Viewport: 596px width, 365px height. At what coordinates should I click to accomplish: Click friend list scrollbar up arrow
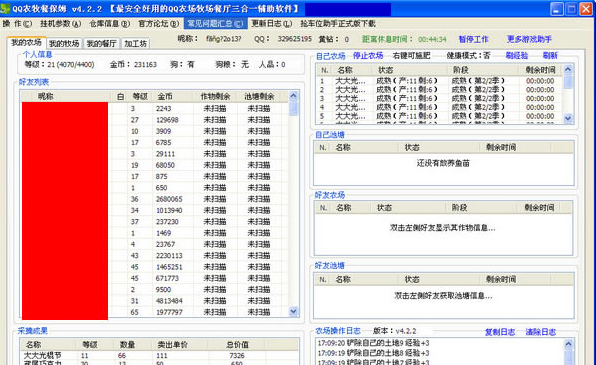(x=293, y=95)
